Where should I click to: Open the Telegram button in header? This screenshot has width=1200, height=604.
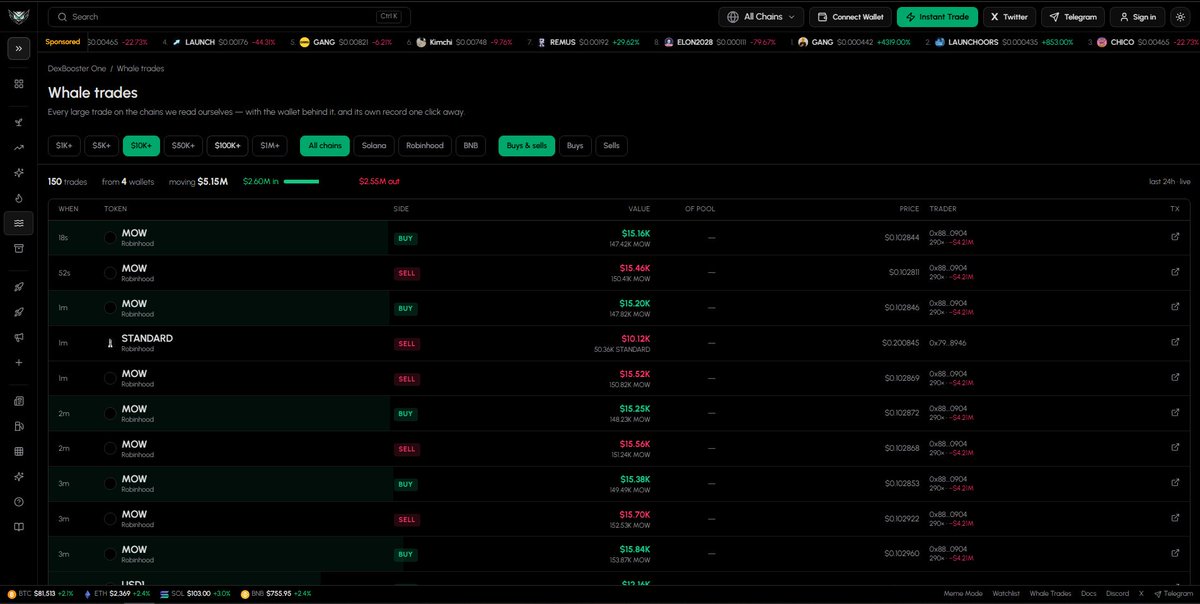point(1073,17)
